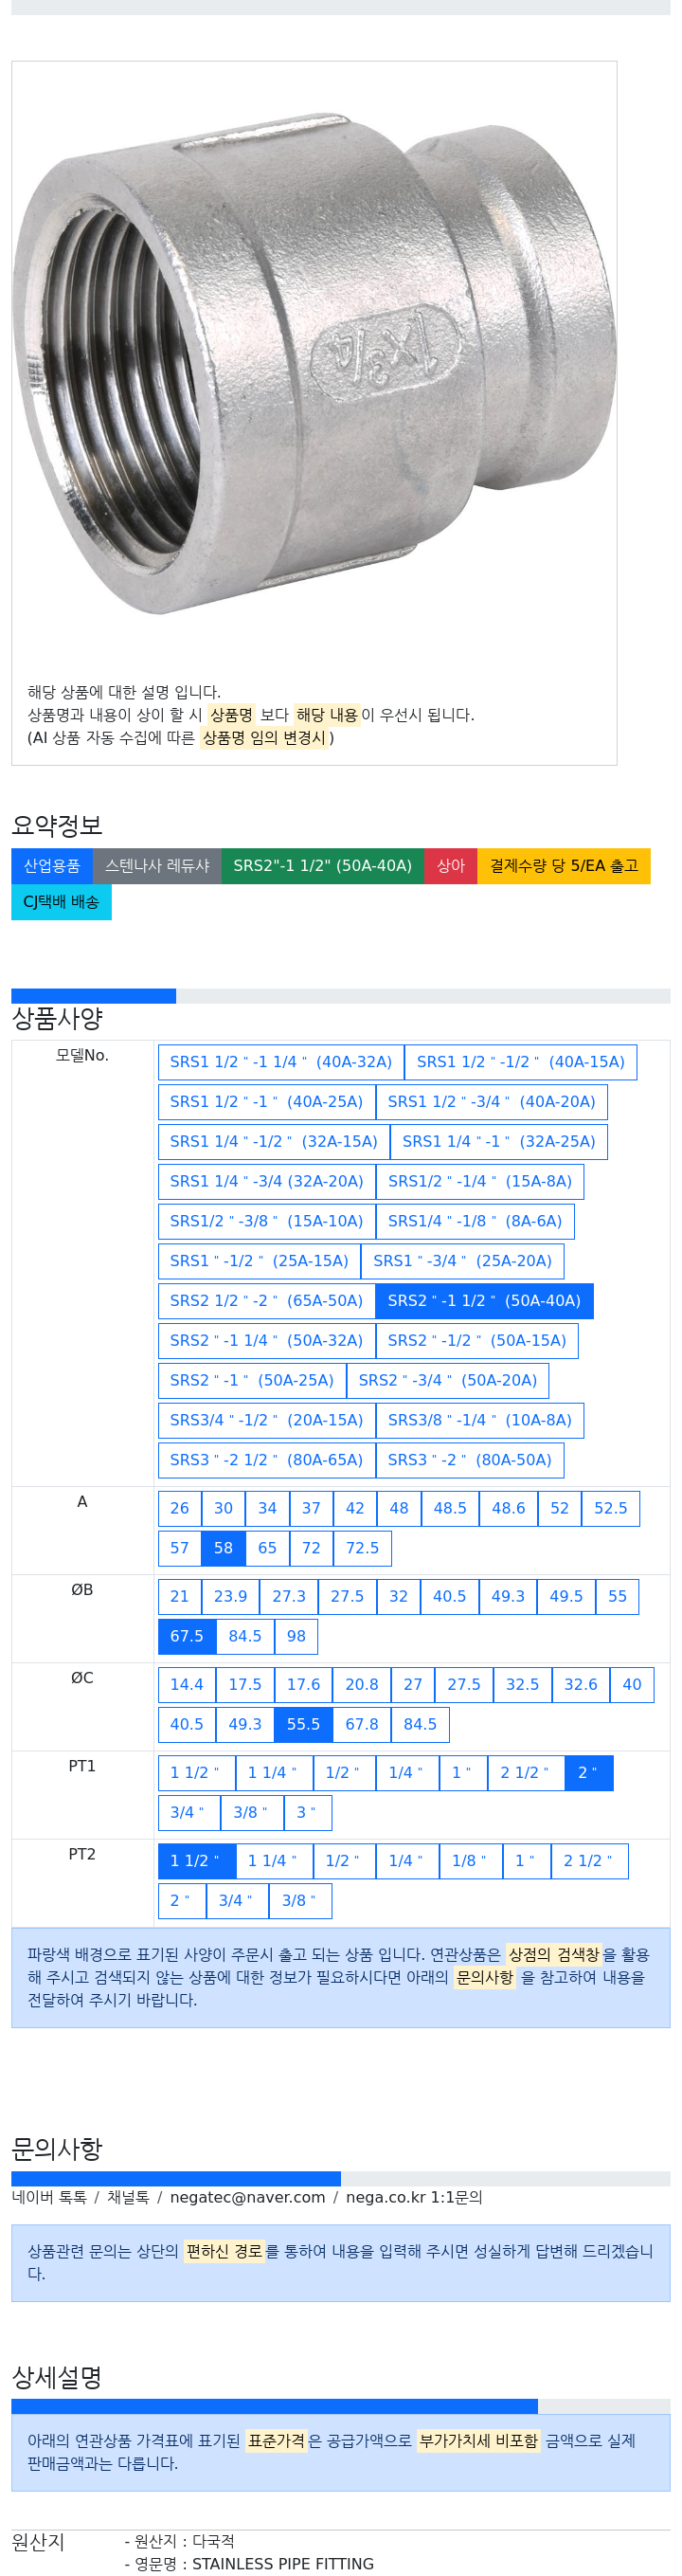Choose ØB value 84.5
The image size is (682, 2576).
[x=245, y=1636]
